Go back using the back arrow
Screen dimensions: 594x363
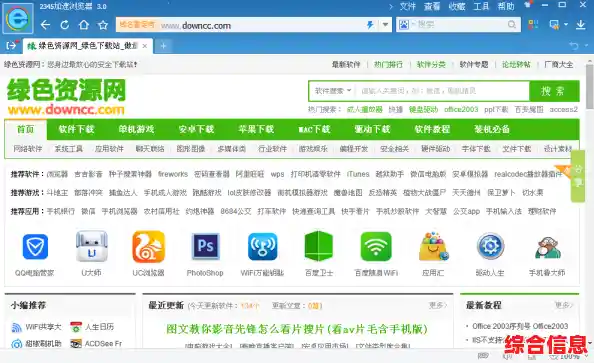click(x=45, y=25)
